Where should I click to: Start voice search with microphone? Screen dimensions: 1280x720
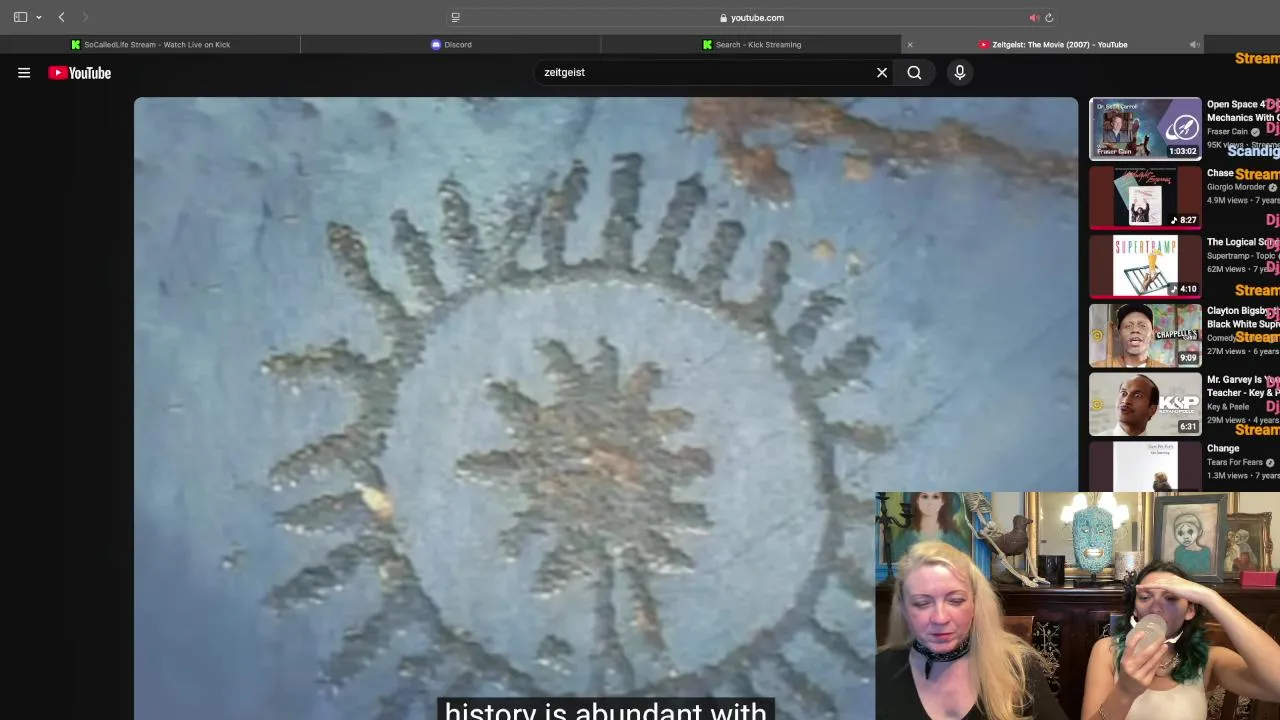[959, 73]
